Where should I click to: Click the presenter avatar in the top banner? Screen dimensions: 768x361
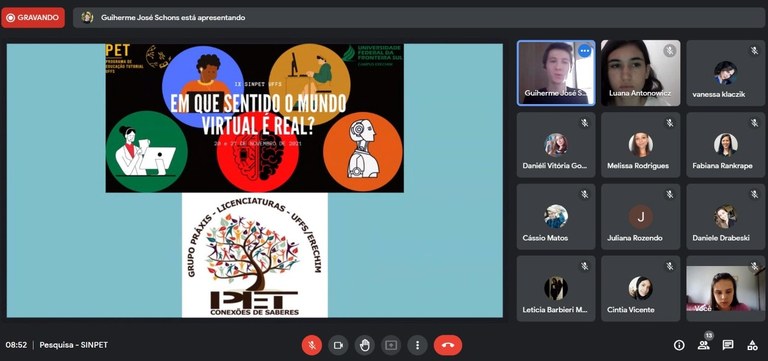pyautogui.click(x=87, y=18)
